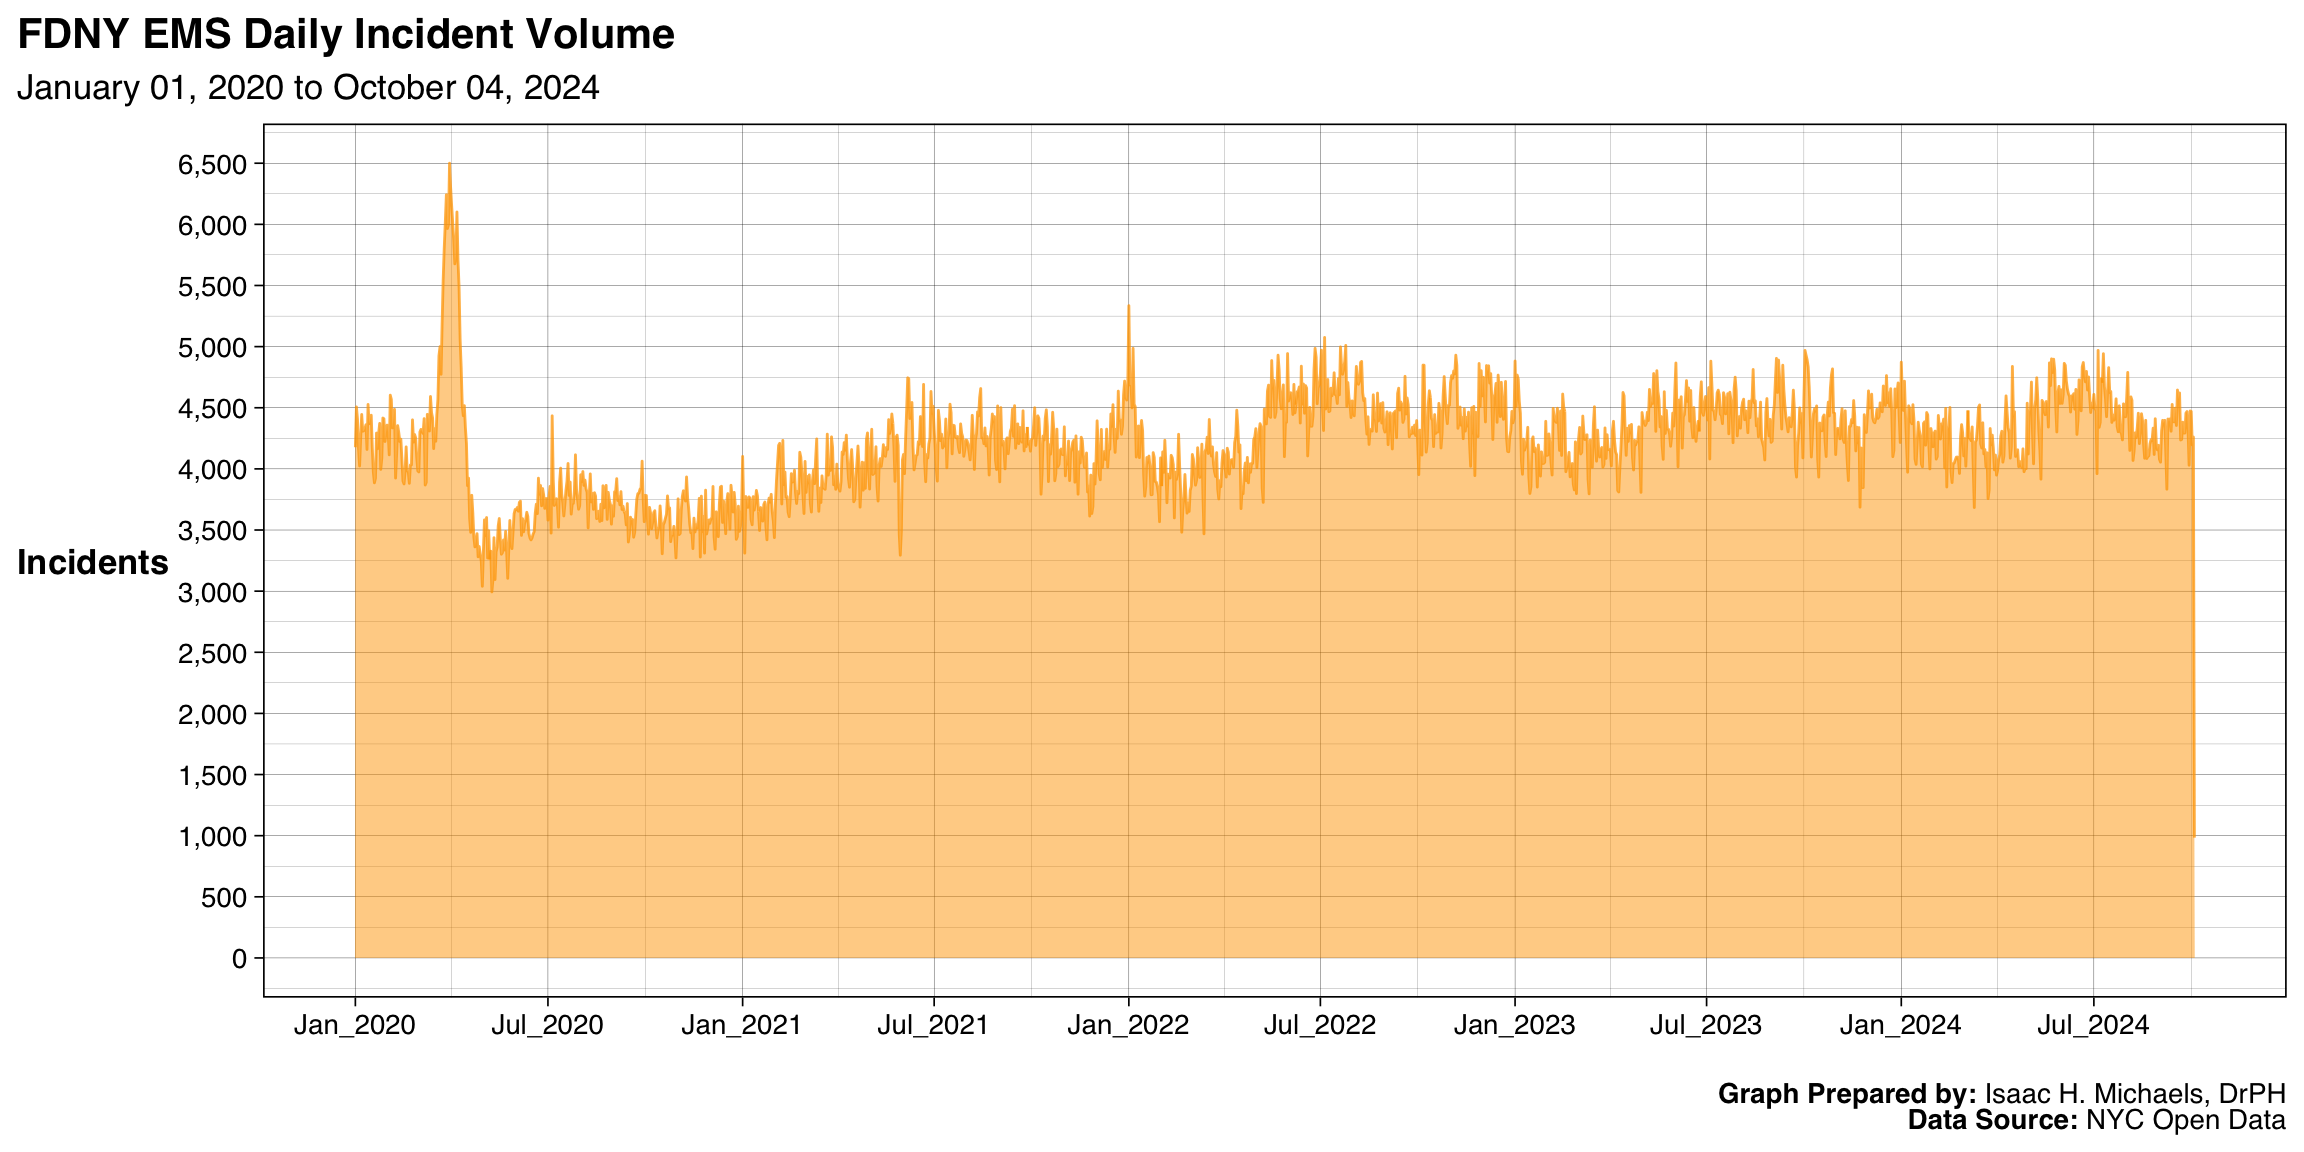This screenshot has width=2304, height=1152.
Task: Click the Jan_2020 x-axis label
Action: (x=354, y=1026)
